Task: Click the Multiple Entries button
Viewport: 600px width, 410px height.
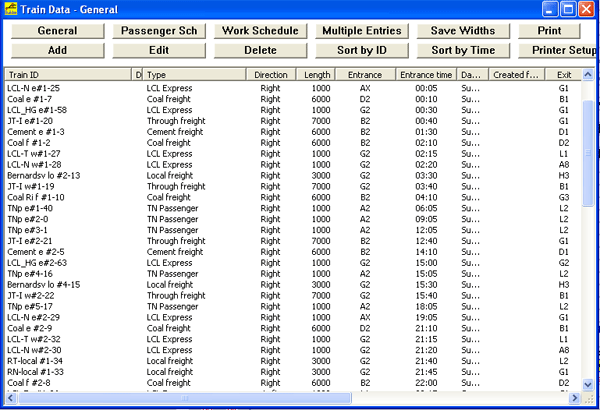Action: (x=362, y=31)
